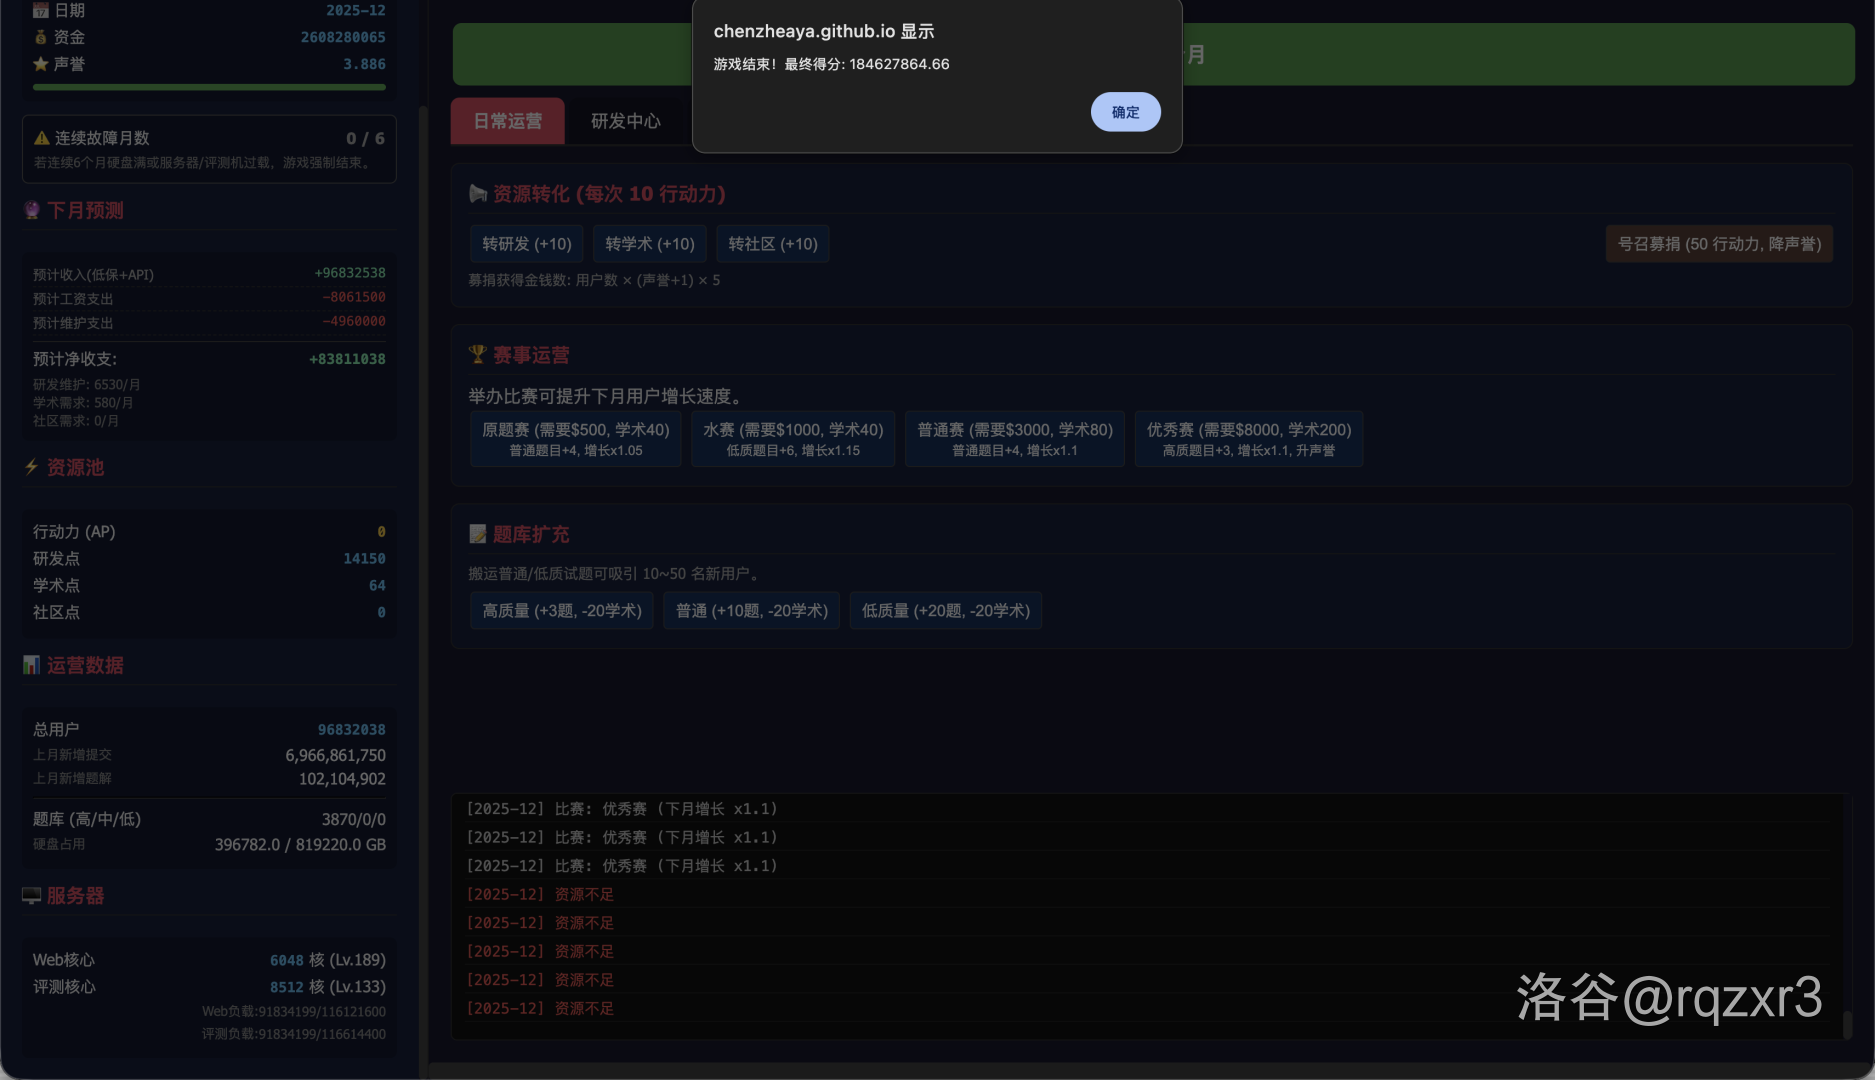Click the 转研发 (+10) button
The width and height of the screenshot is (1875, 1080).
[x=526, y=244]
